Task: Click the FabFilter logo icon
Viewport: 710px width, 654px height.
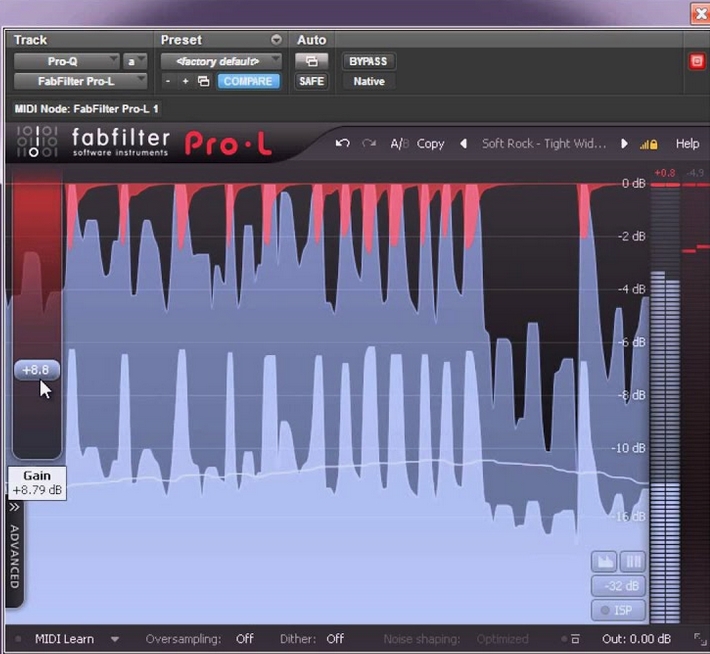Action: coord(37,141)
